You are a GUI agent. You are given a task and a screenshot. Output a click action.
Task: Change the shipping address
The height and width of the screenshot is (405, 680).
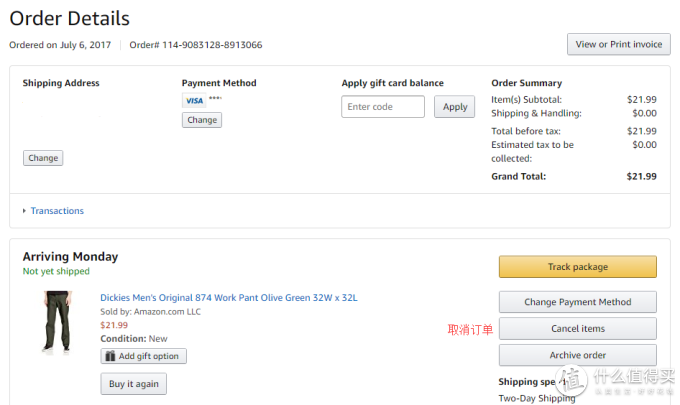pyautogui.click(x=43, y=158)
